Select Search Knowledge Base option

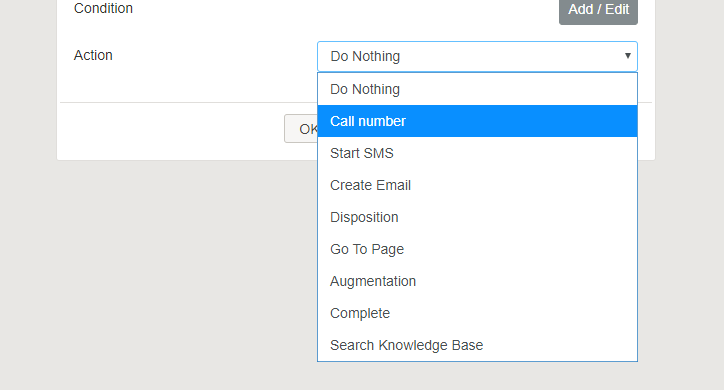click(x=477, y=345)
